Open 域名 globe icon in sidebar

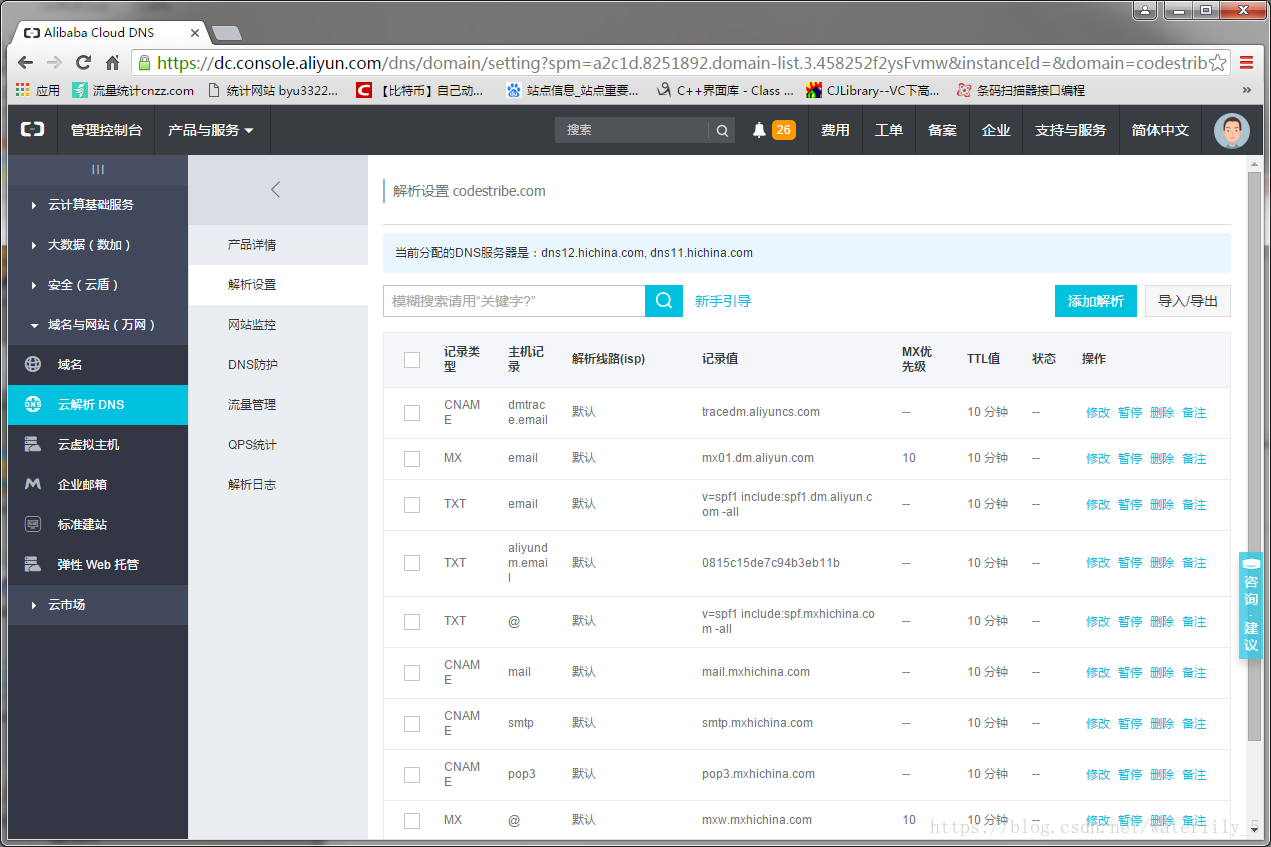(33, 365)
